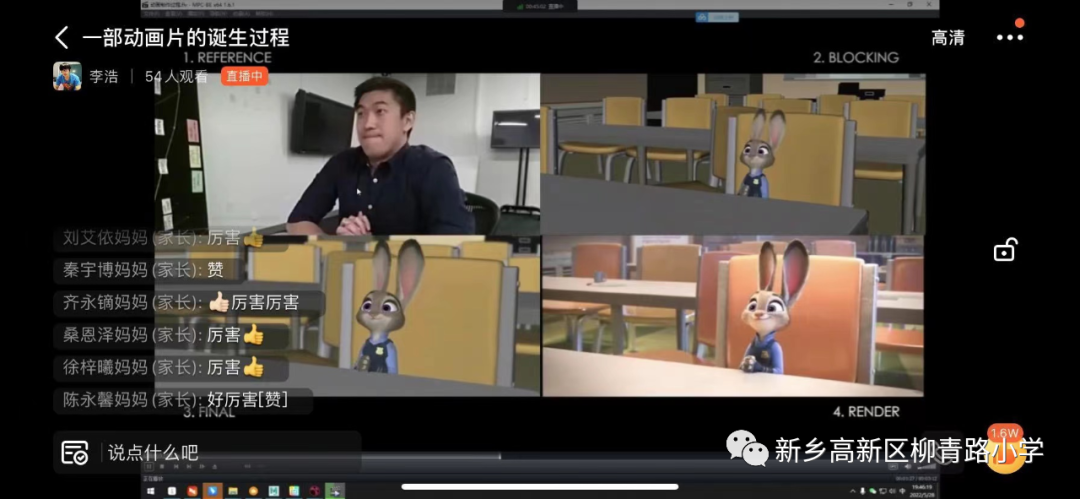This screenshot has height=499, width=1080.
Task: Click the microphone icon in system tray
Action: [862, 491]
